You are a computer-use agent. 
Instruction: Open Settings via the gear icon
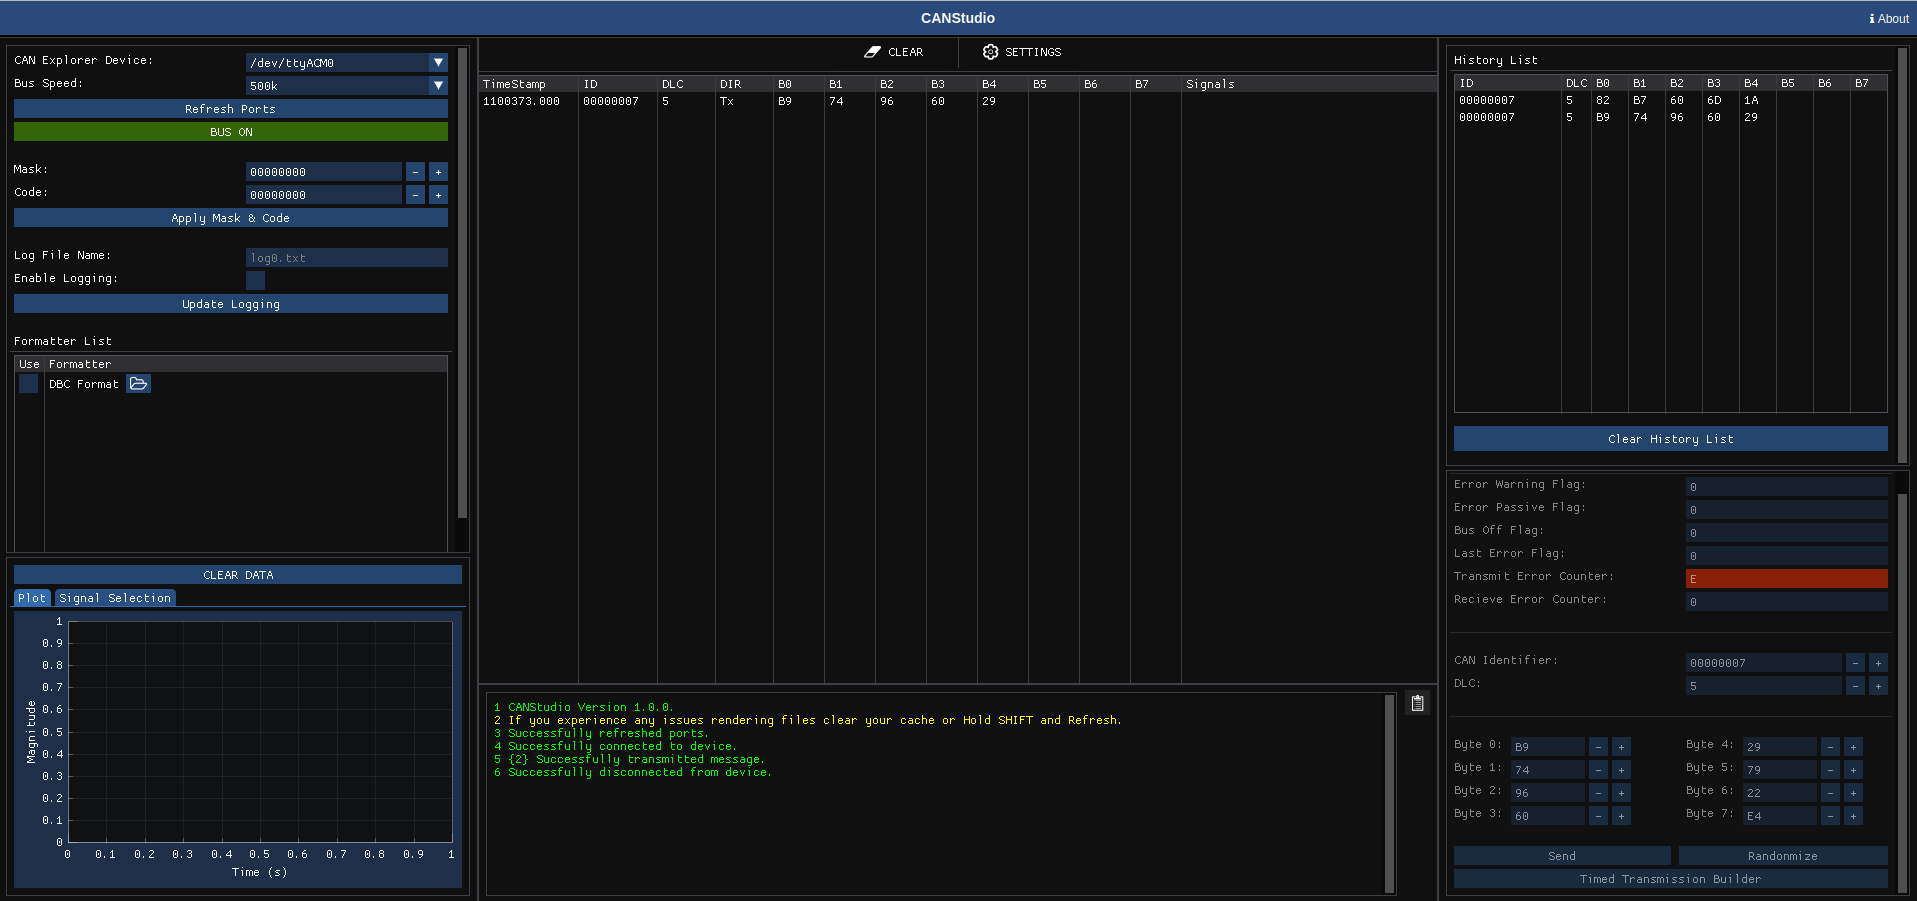point(990,52)
